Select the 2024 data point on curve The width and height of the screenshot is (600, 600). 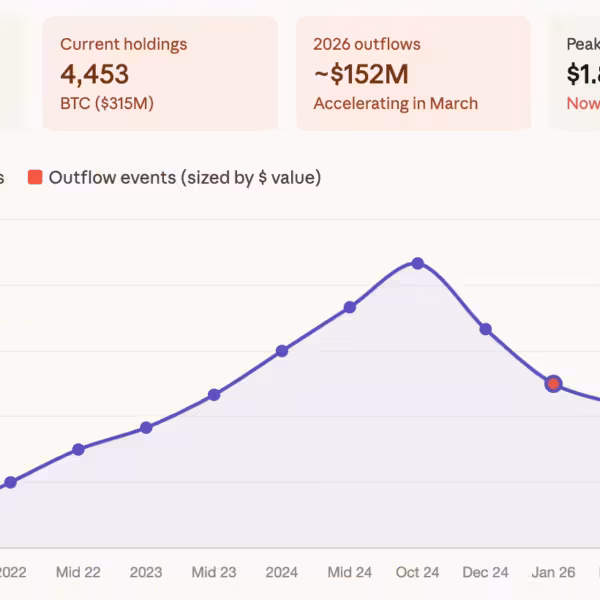coord(282,351)
